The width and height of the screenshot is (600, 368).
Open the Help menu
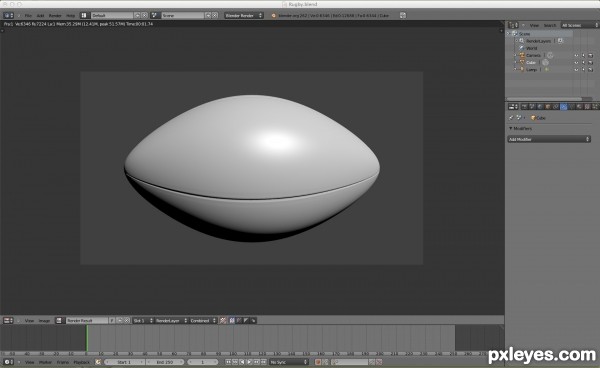[x=70, y=16]
